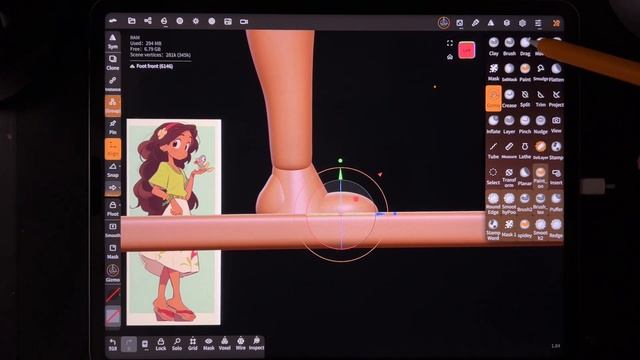The height and width of the screenshot is (360, 640).
Task: Open the orange tools wrench menu
Action: coord(556,23)
